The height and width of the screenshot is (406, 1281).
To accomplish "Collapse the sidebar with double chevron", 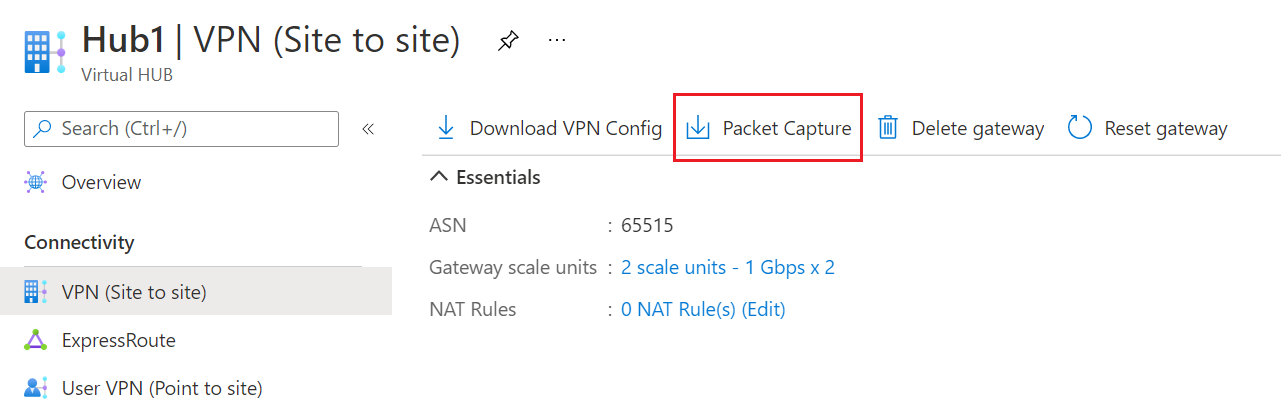I will pyautogui.click(x=368, y=129).
